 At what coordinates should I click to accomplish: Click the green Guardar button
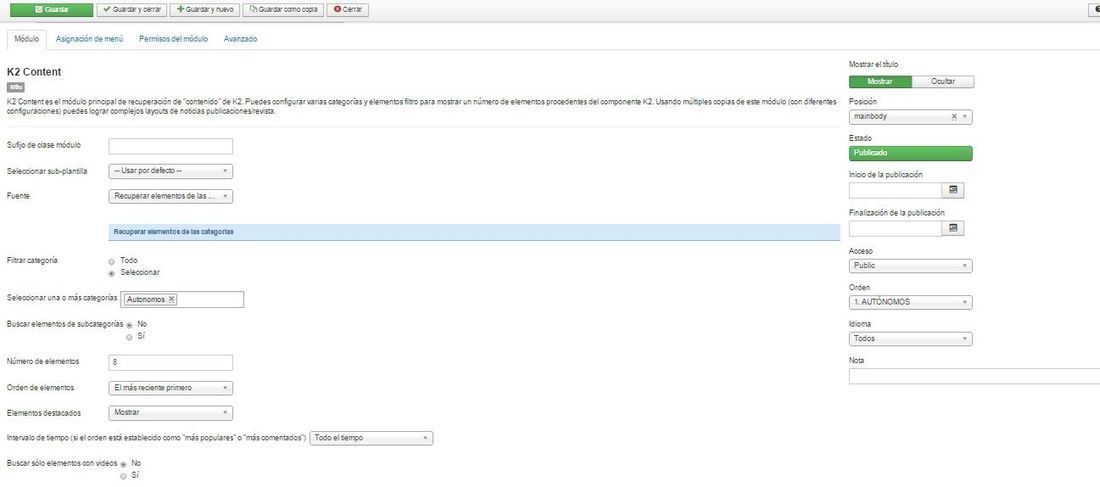click(x=51, y=10)
